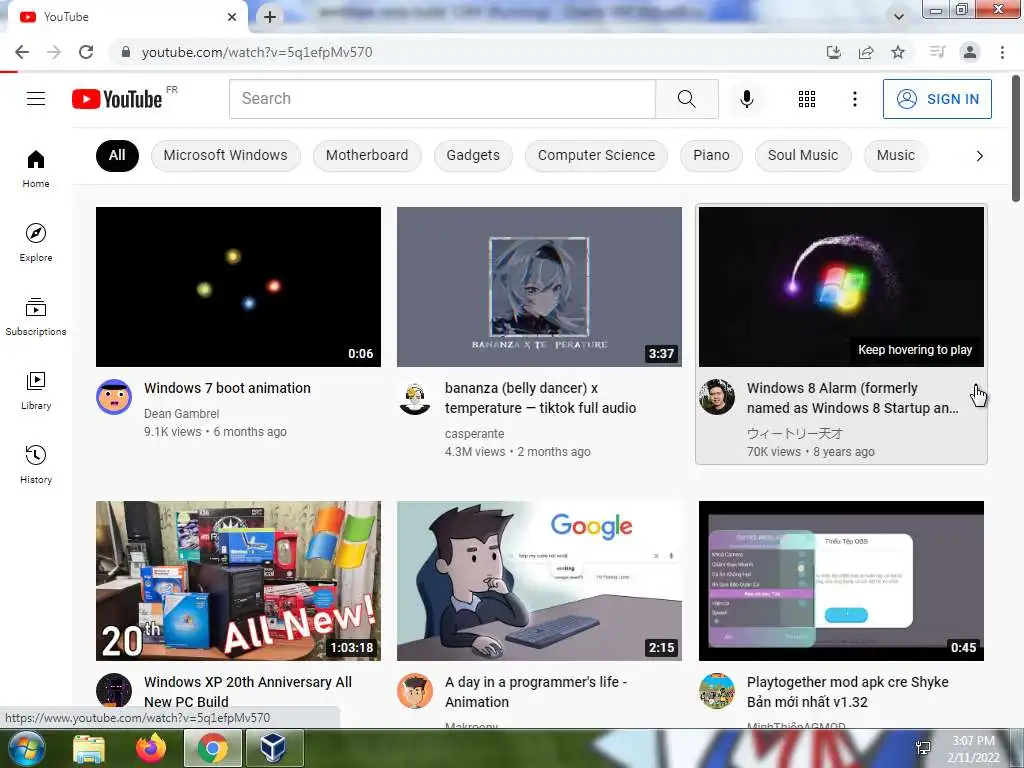Viewport: 1024px width, 768px height.
Task: Click the Google programmer animation thumbnail
Action: [x=539, y=581]
